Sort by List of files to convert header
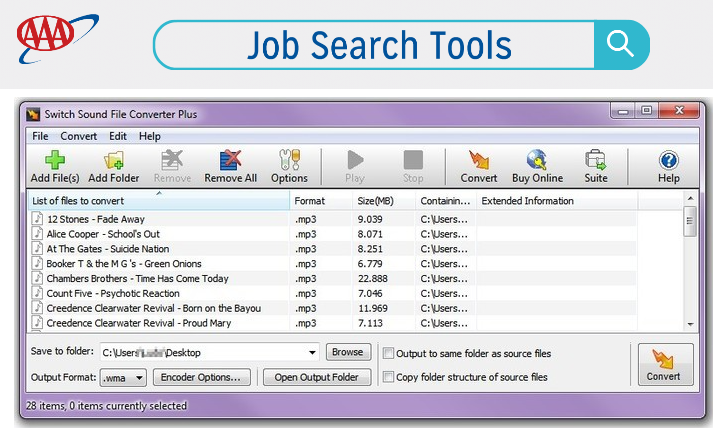Screen dimensions: 713x428 pyautogui.click(x=158, y=201)
